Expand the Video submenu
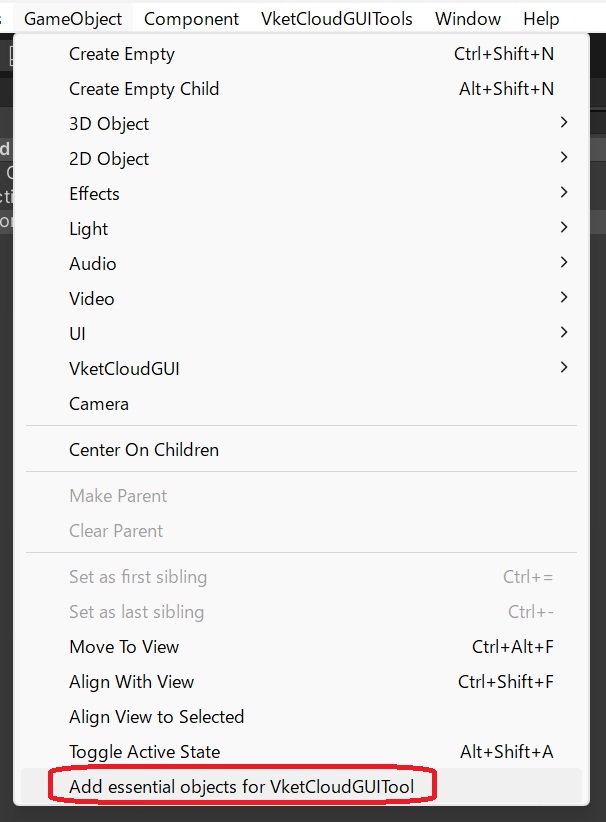 [92, 299]
